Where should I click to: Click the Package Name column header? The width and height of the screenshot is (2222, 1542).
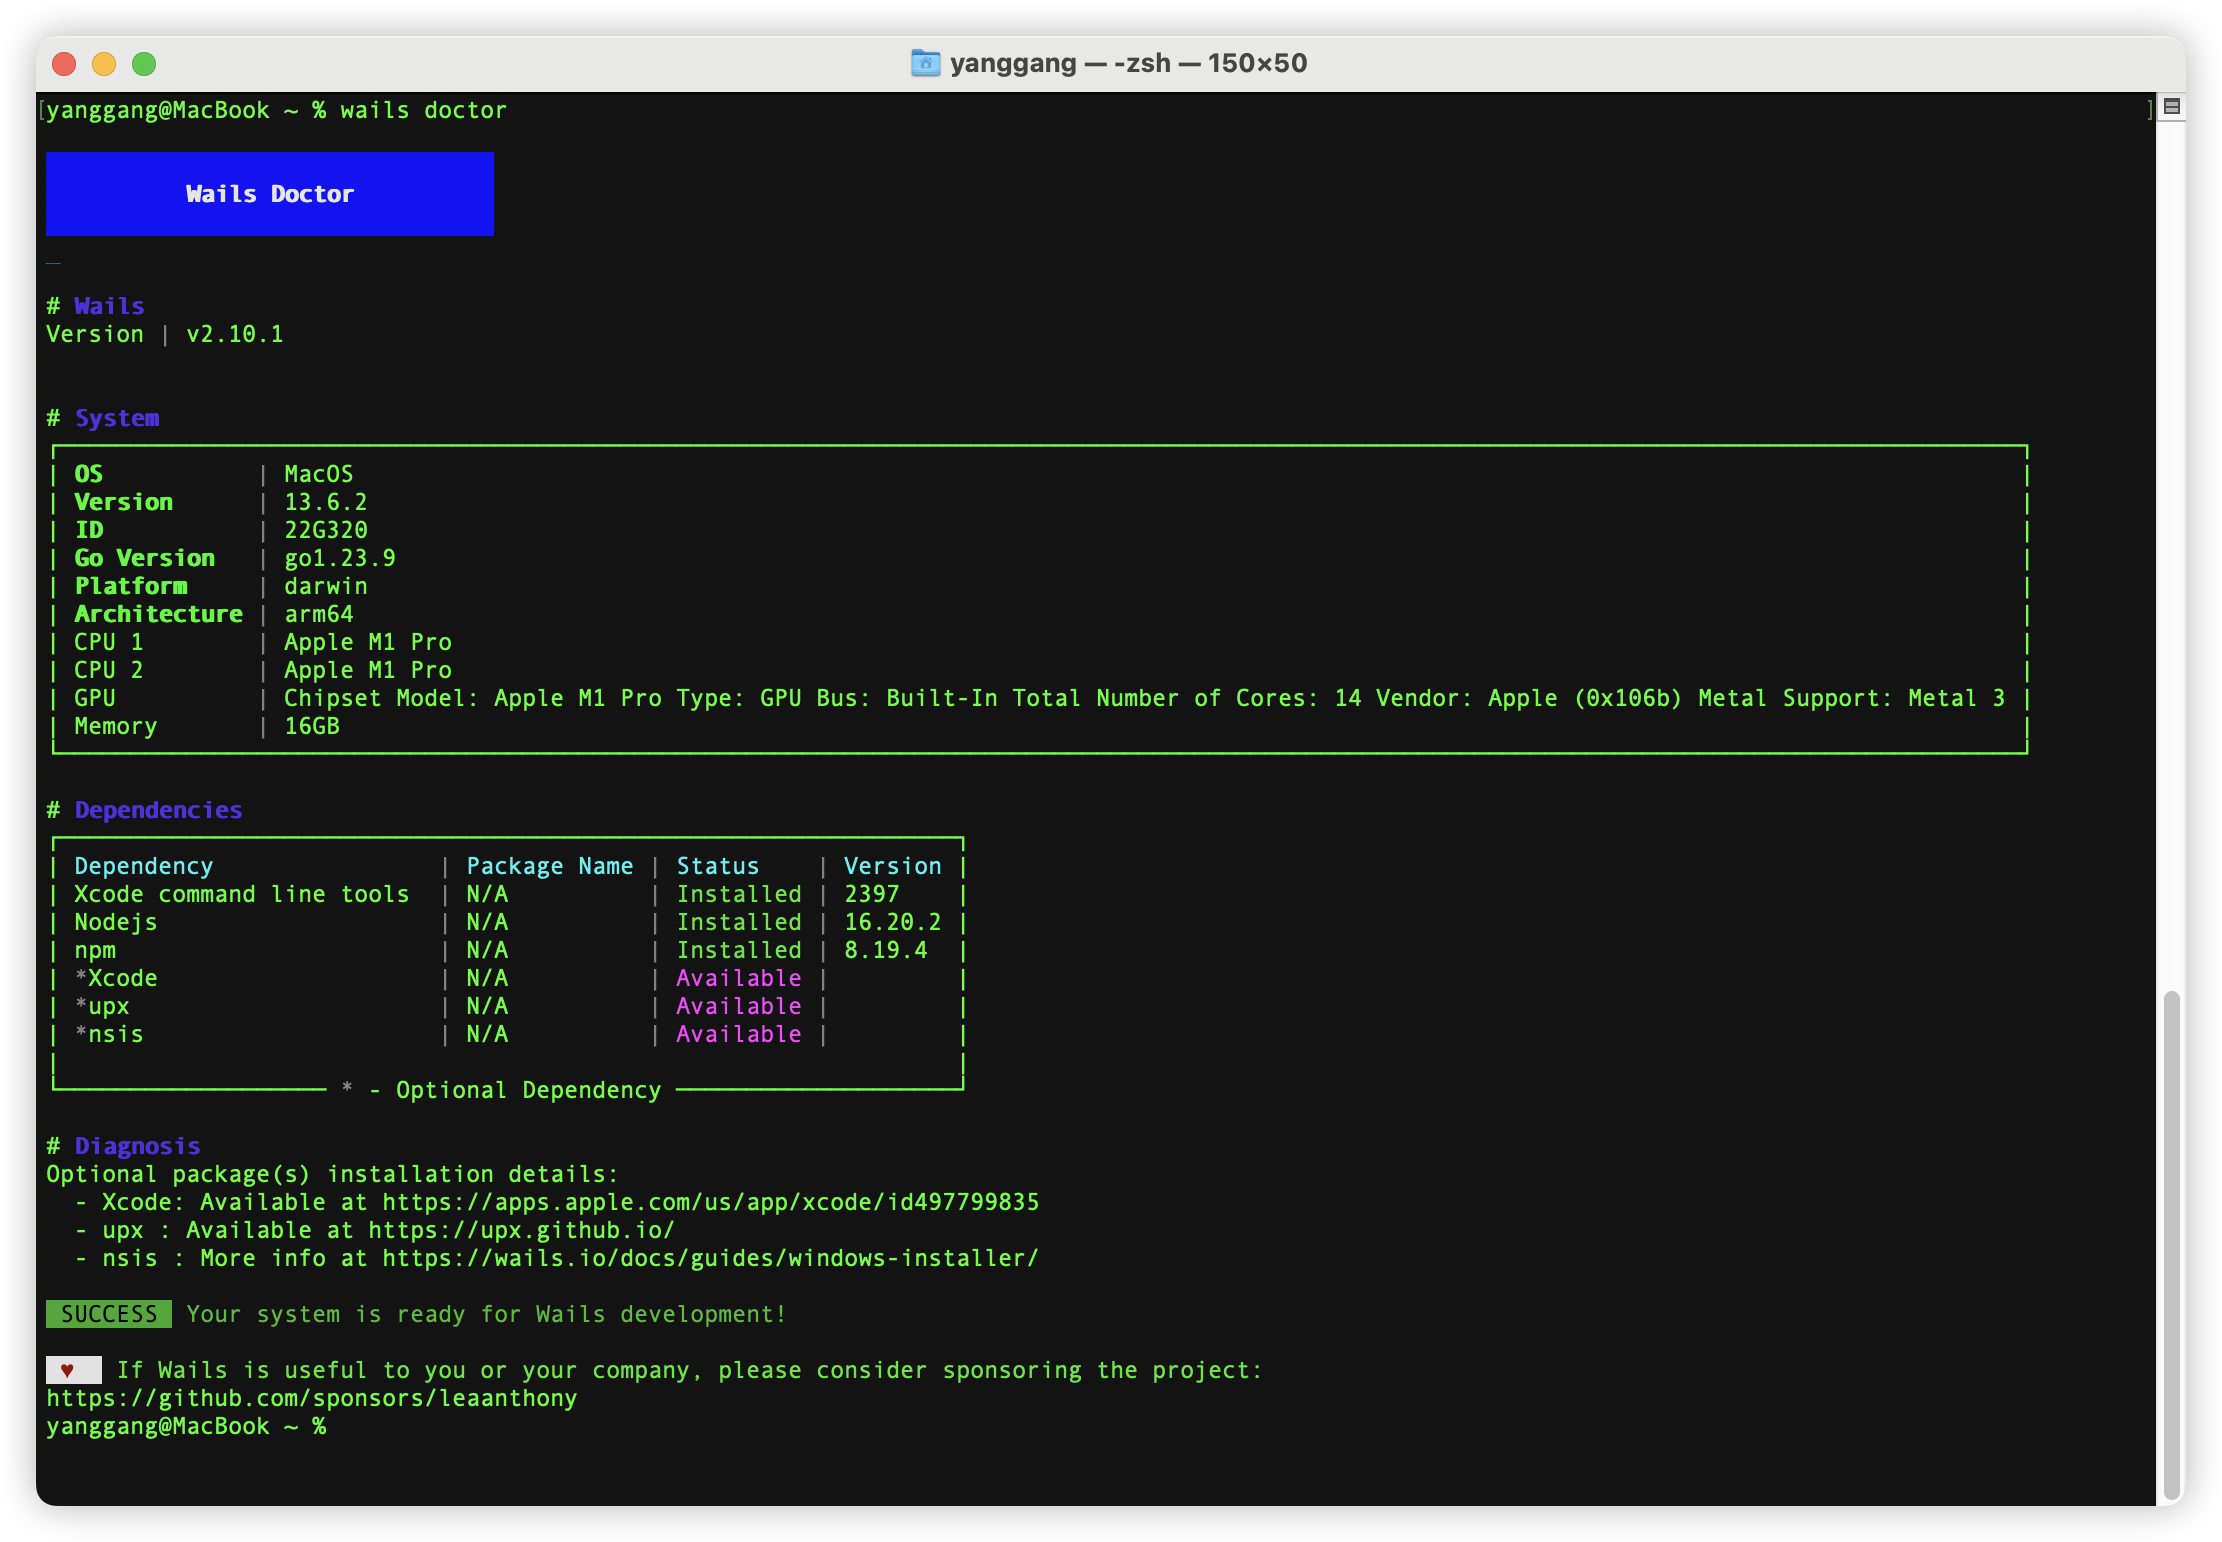(x=549, y=866)
